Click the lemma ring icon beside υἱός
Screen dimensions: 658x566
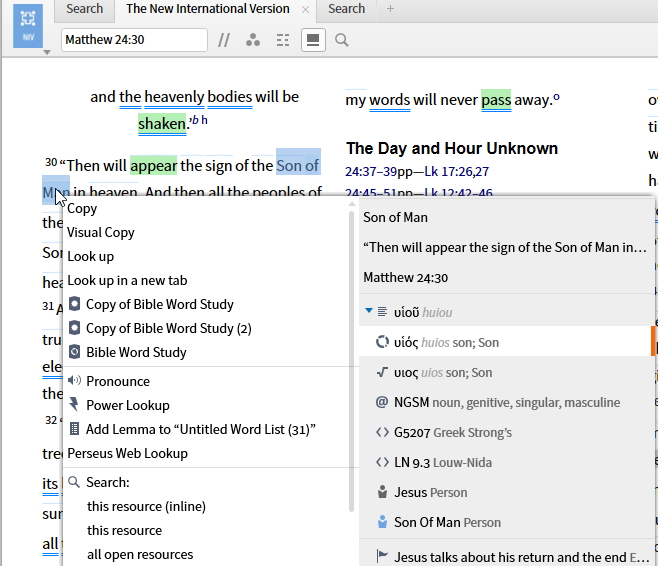[x=382, y=342]
